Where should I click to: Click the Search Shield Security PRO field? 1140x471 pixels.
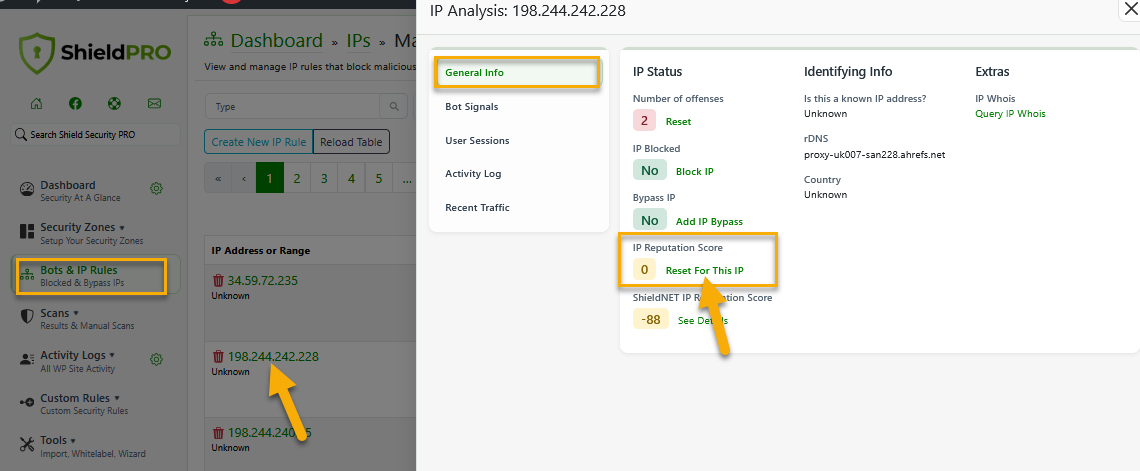pos(95,134)
